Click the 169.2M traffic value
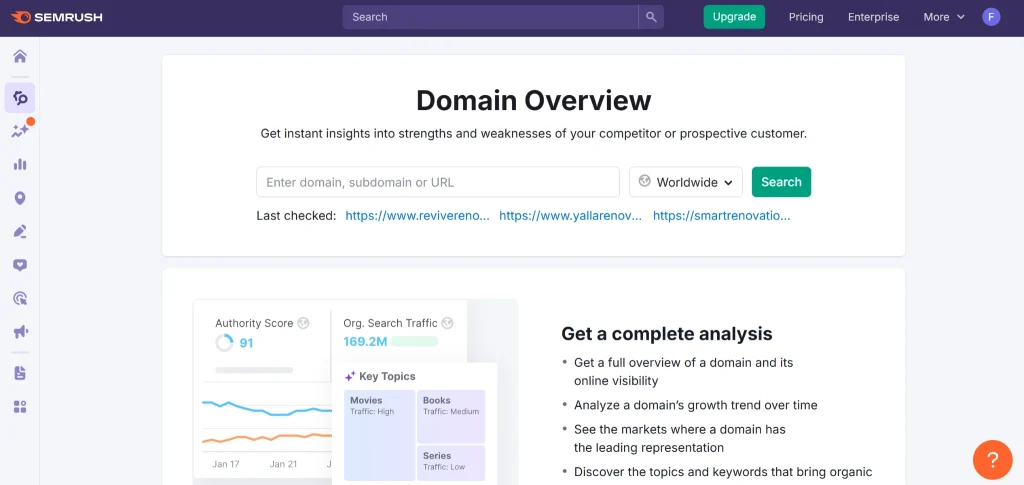This screenshot has height=485, width=1024. (x=365, y=341)
